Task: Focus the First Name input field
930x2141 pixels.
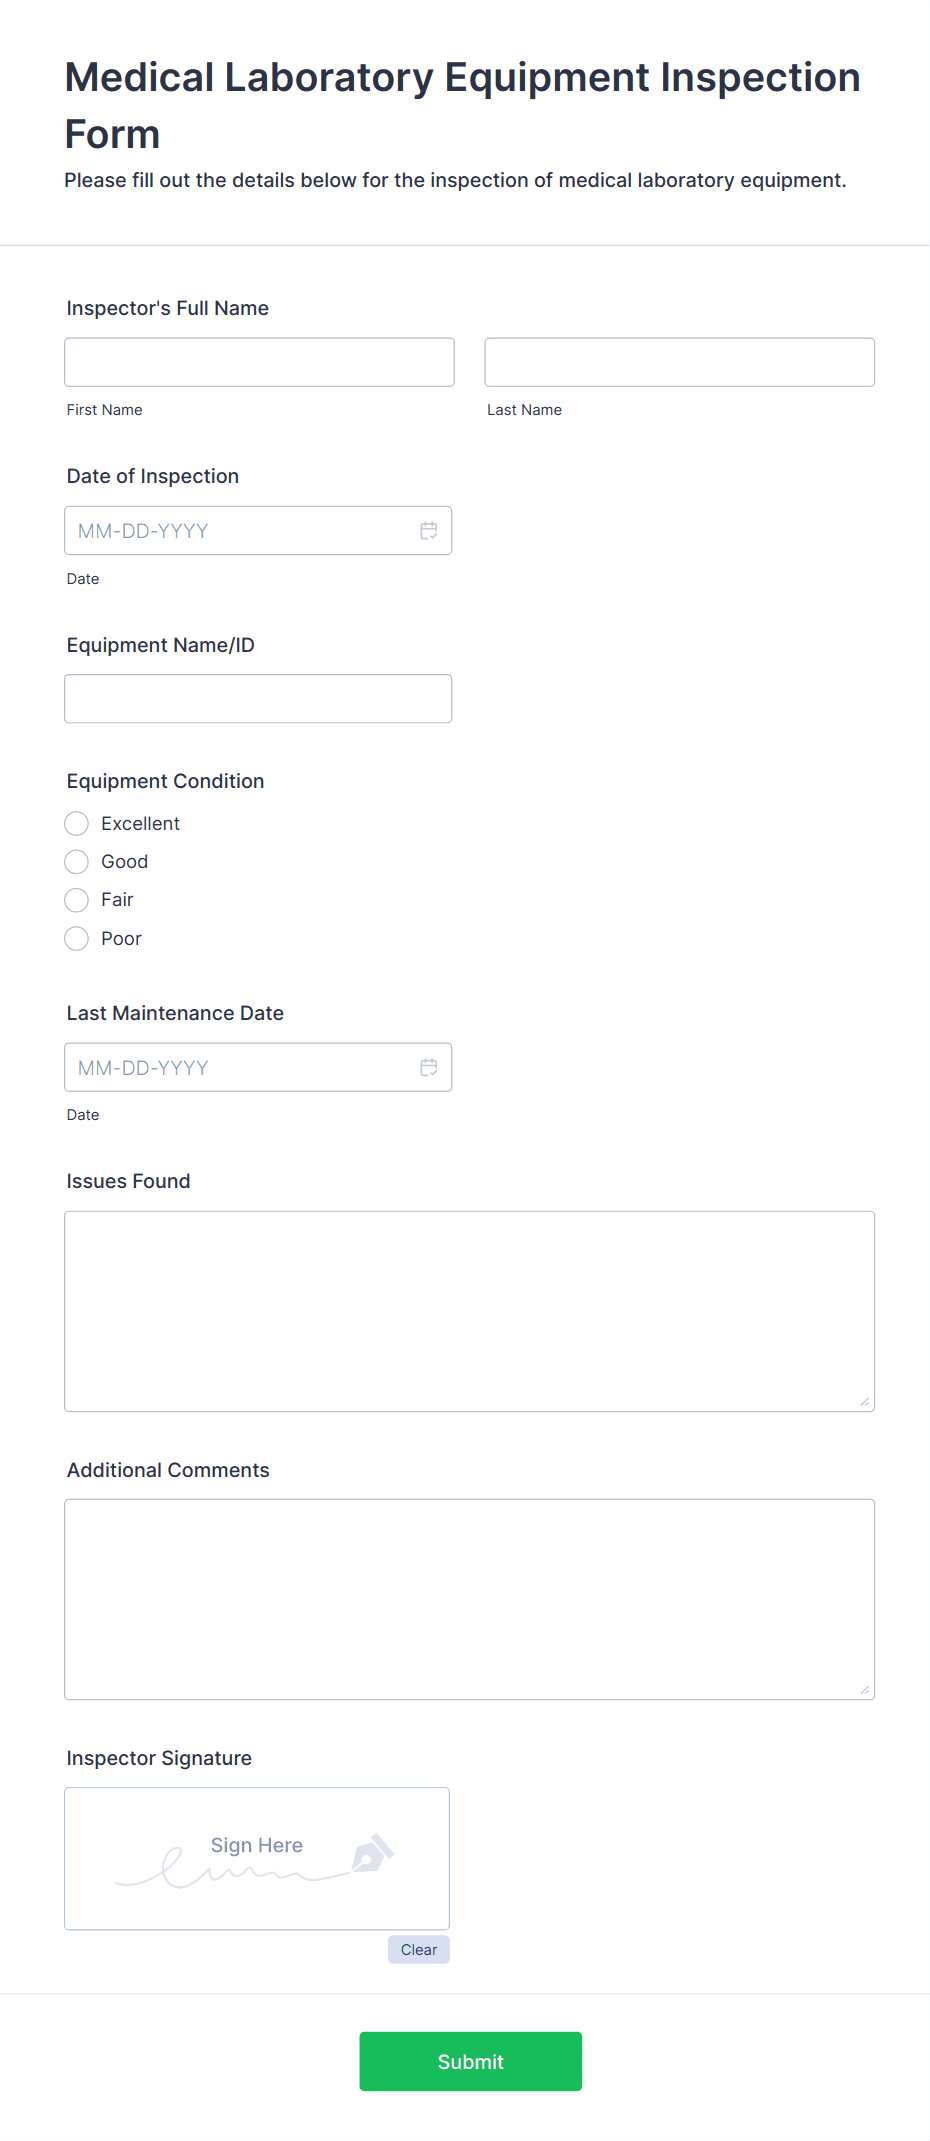Action: click(x=259, y=362)
